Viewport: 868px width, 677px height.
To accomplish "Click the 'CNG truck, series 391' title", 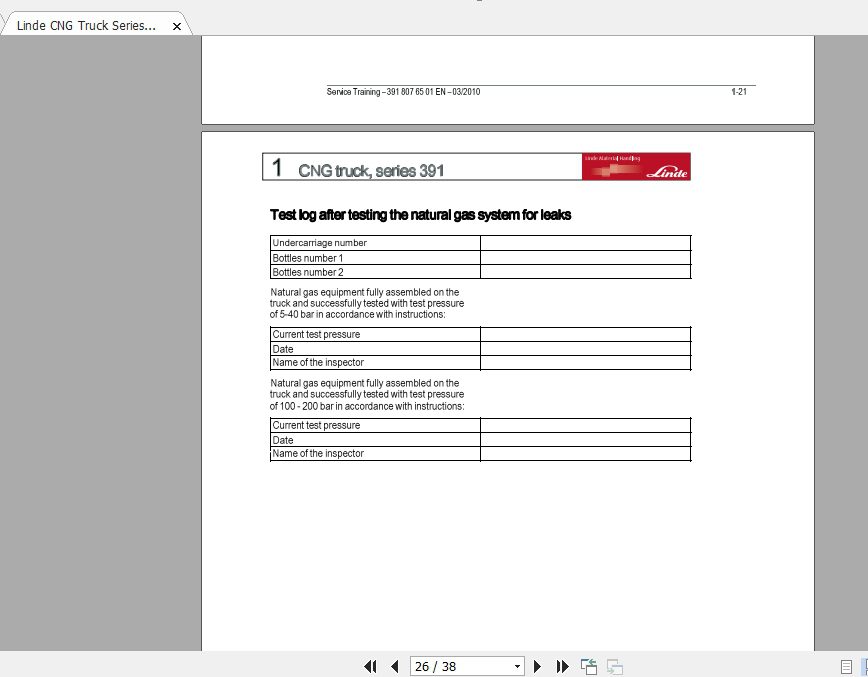I will click(x=371, y=170).
